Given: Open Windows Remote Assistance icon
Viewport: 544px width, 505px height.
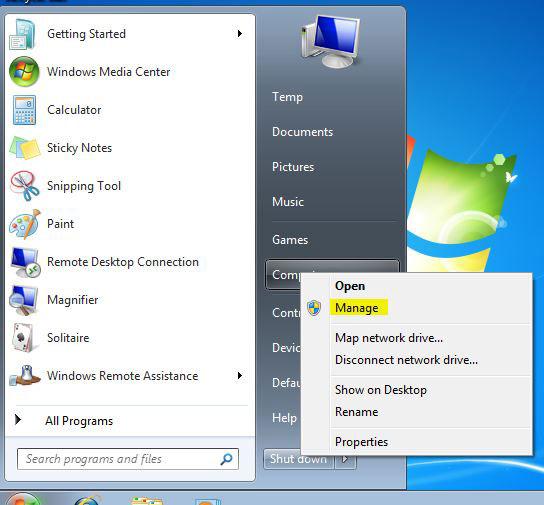Looking at the screenshot, I should [x=25, y=376].
